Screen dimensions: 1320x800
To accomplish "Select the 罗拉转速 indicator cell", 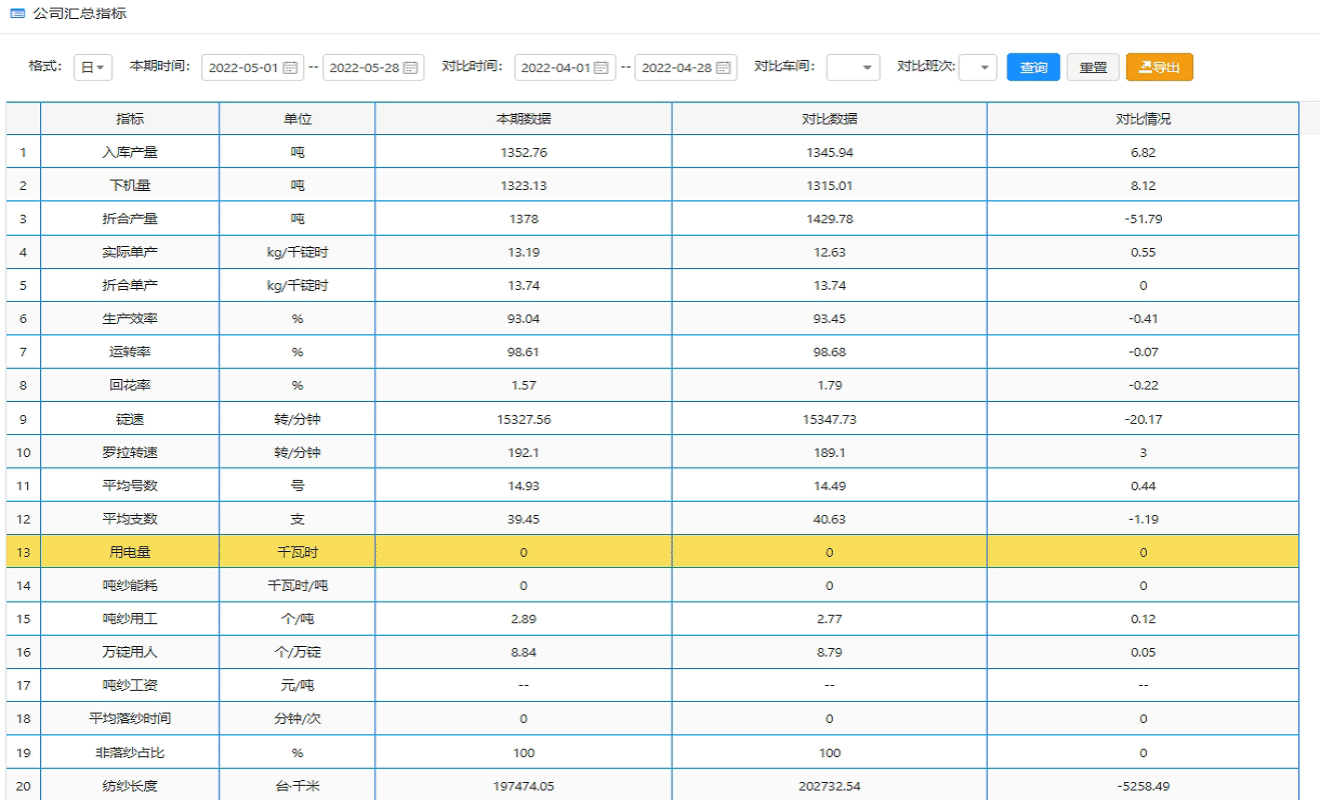I will pyautogui.click(x=131, y=452).
